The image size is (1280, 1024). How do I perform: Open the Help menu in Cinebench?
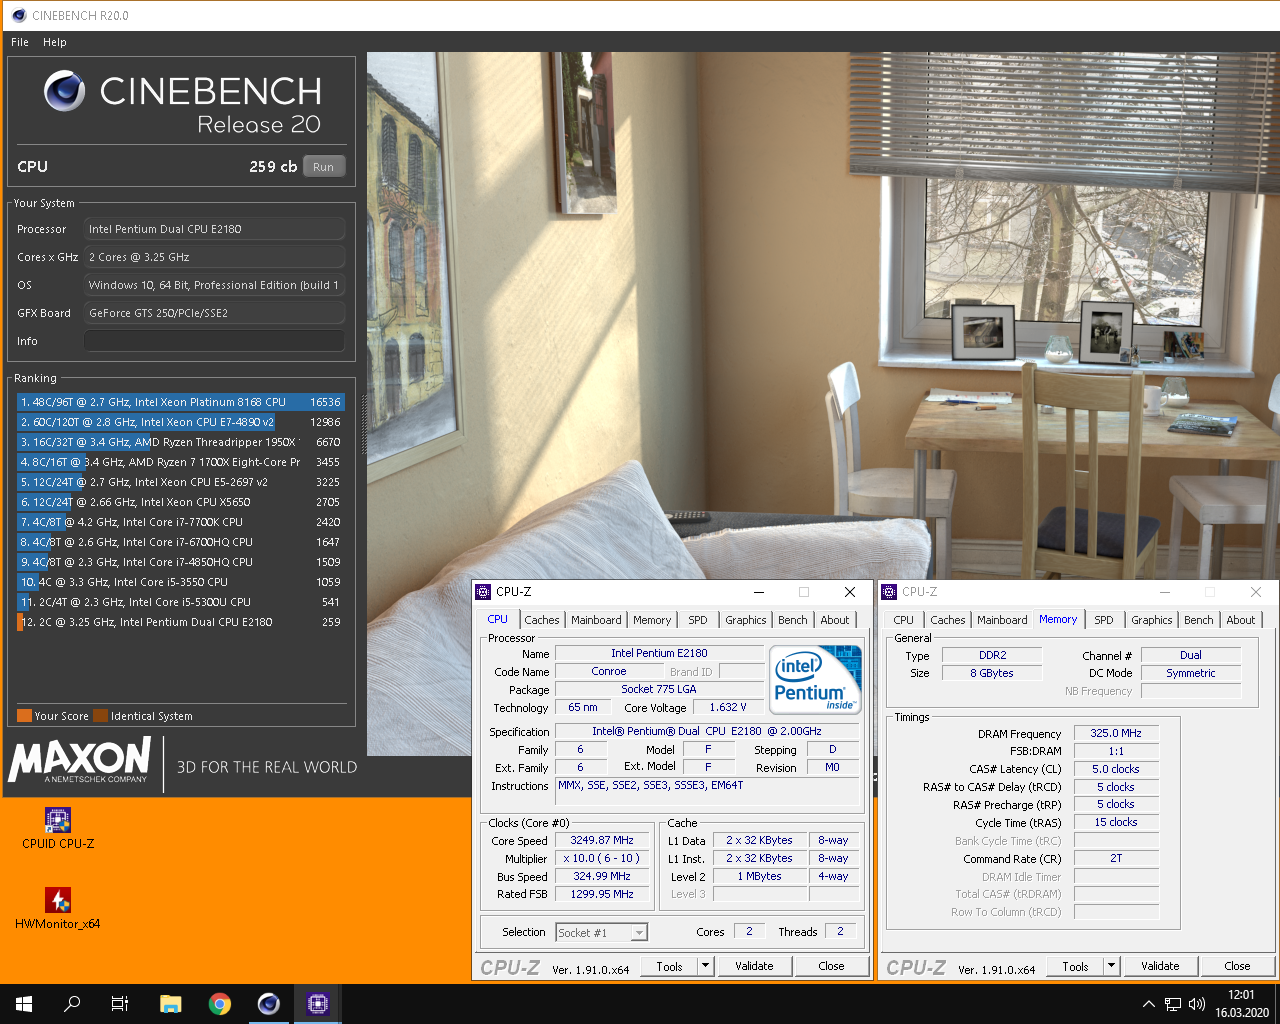click(55, 42)
